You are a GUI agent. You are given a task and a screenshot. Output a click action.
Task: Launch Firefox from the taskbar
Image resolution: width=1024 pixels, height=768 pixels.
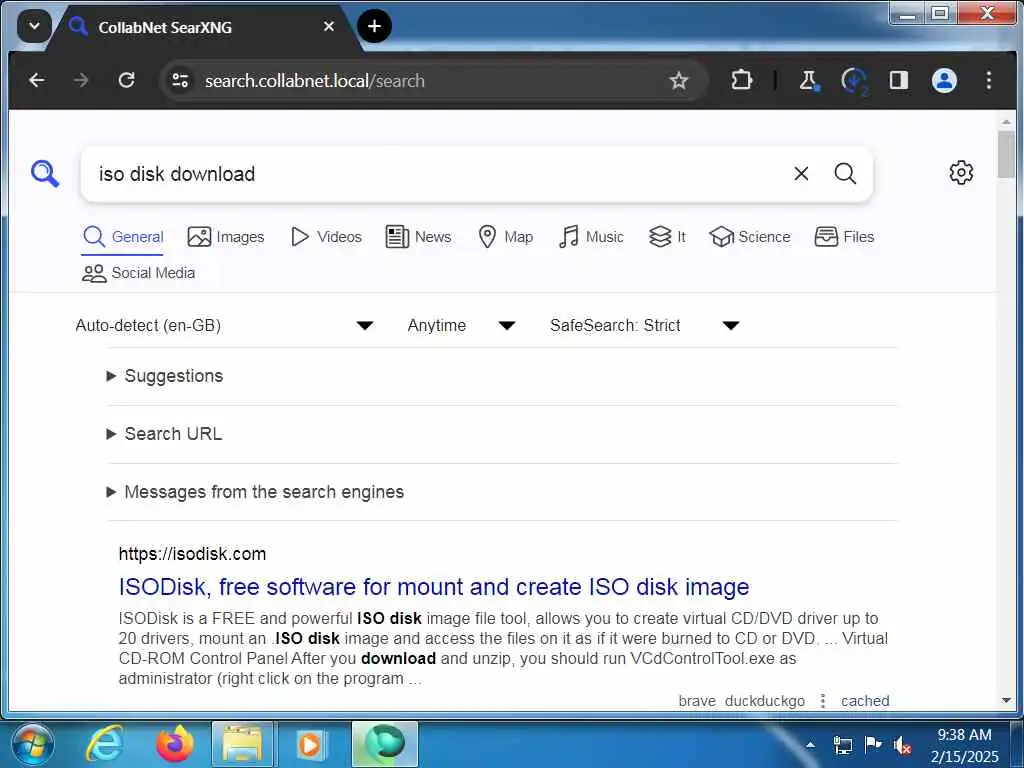(174, 744)
